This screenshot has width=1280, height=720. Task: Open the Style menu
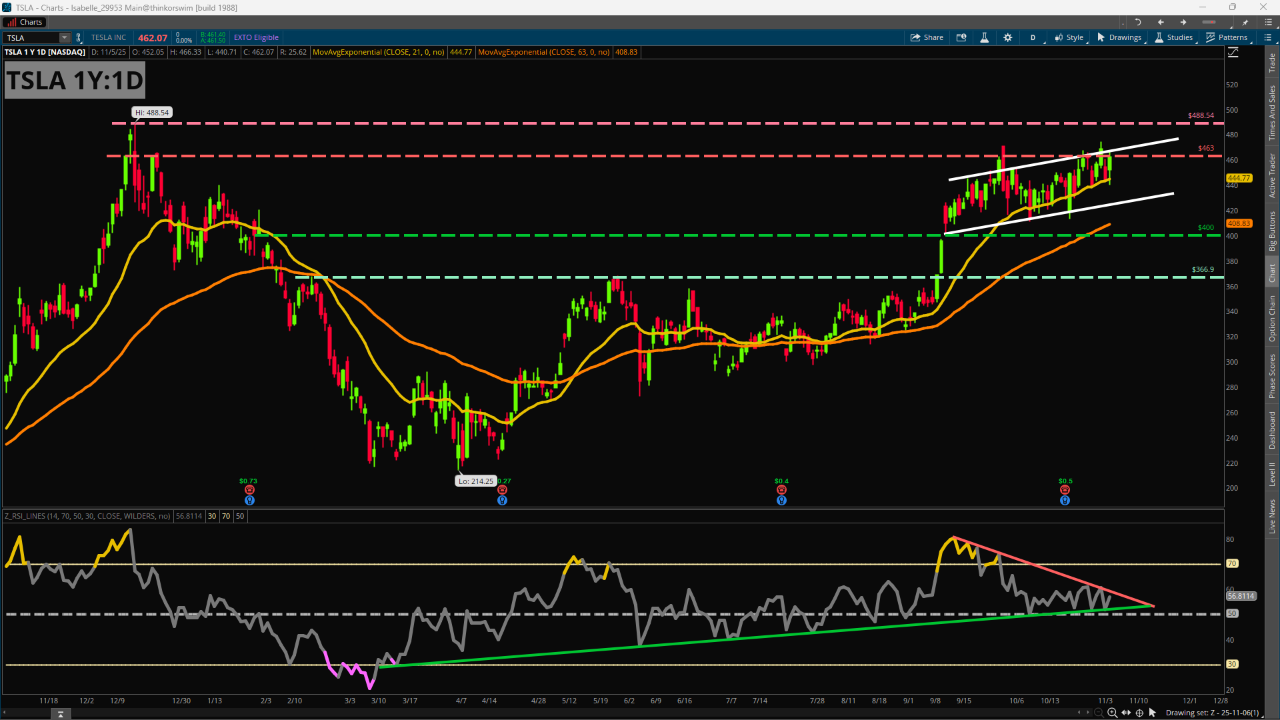[x=1068, y=37]
